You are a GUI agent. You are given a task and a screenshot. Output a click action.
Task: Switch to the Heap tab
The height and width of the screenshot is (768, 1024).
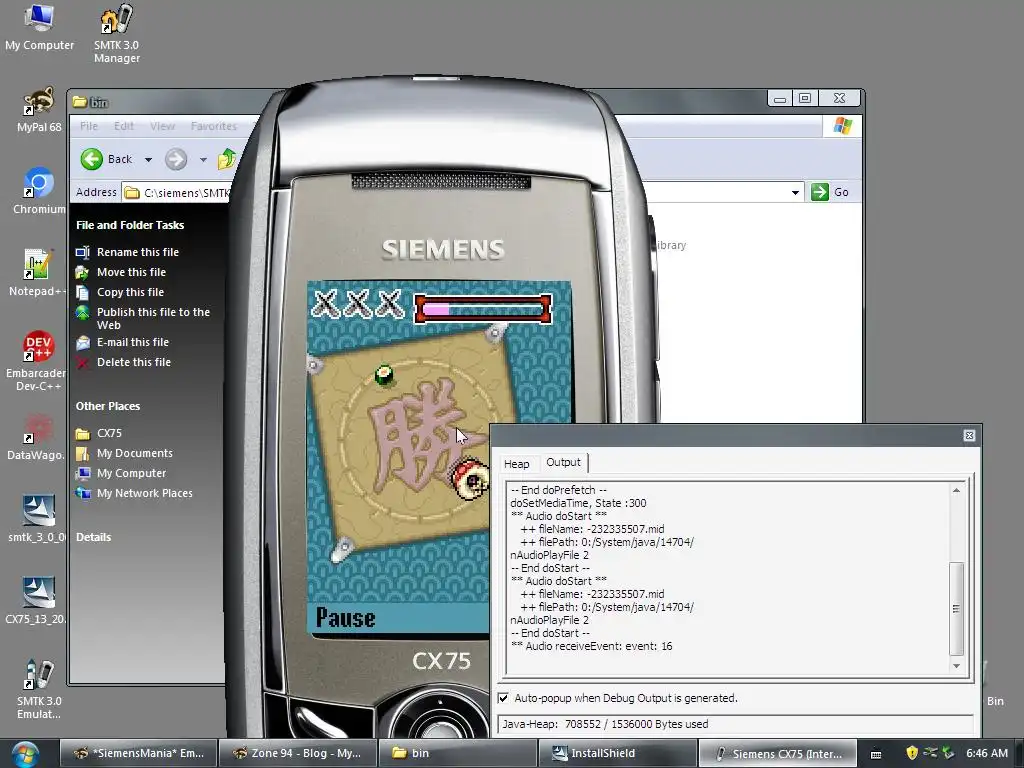tap(517, 464)
